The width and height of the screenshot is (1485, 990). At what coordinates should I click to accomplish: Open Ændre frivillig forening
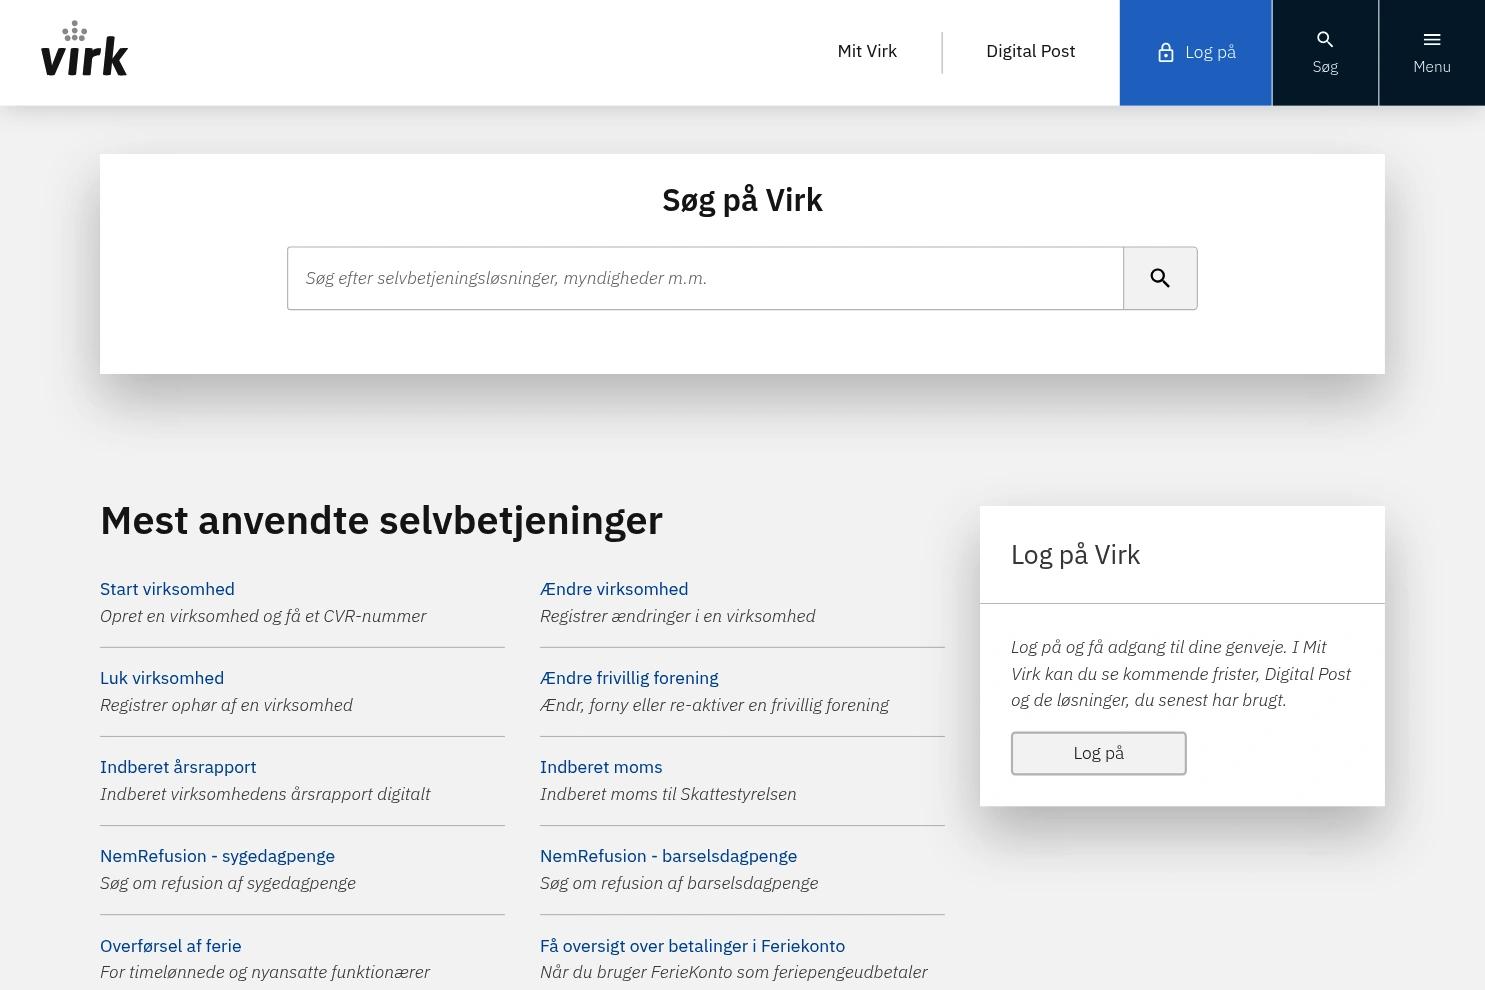pyautogui.click(x=629, y=678)
